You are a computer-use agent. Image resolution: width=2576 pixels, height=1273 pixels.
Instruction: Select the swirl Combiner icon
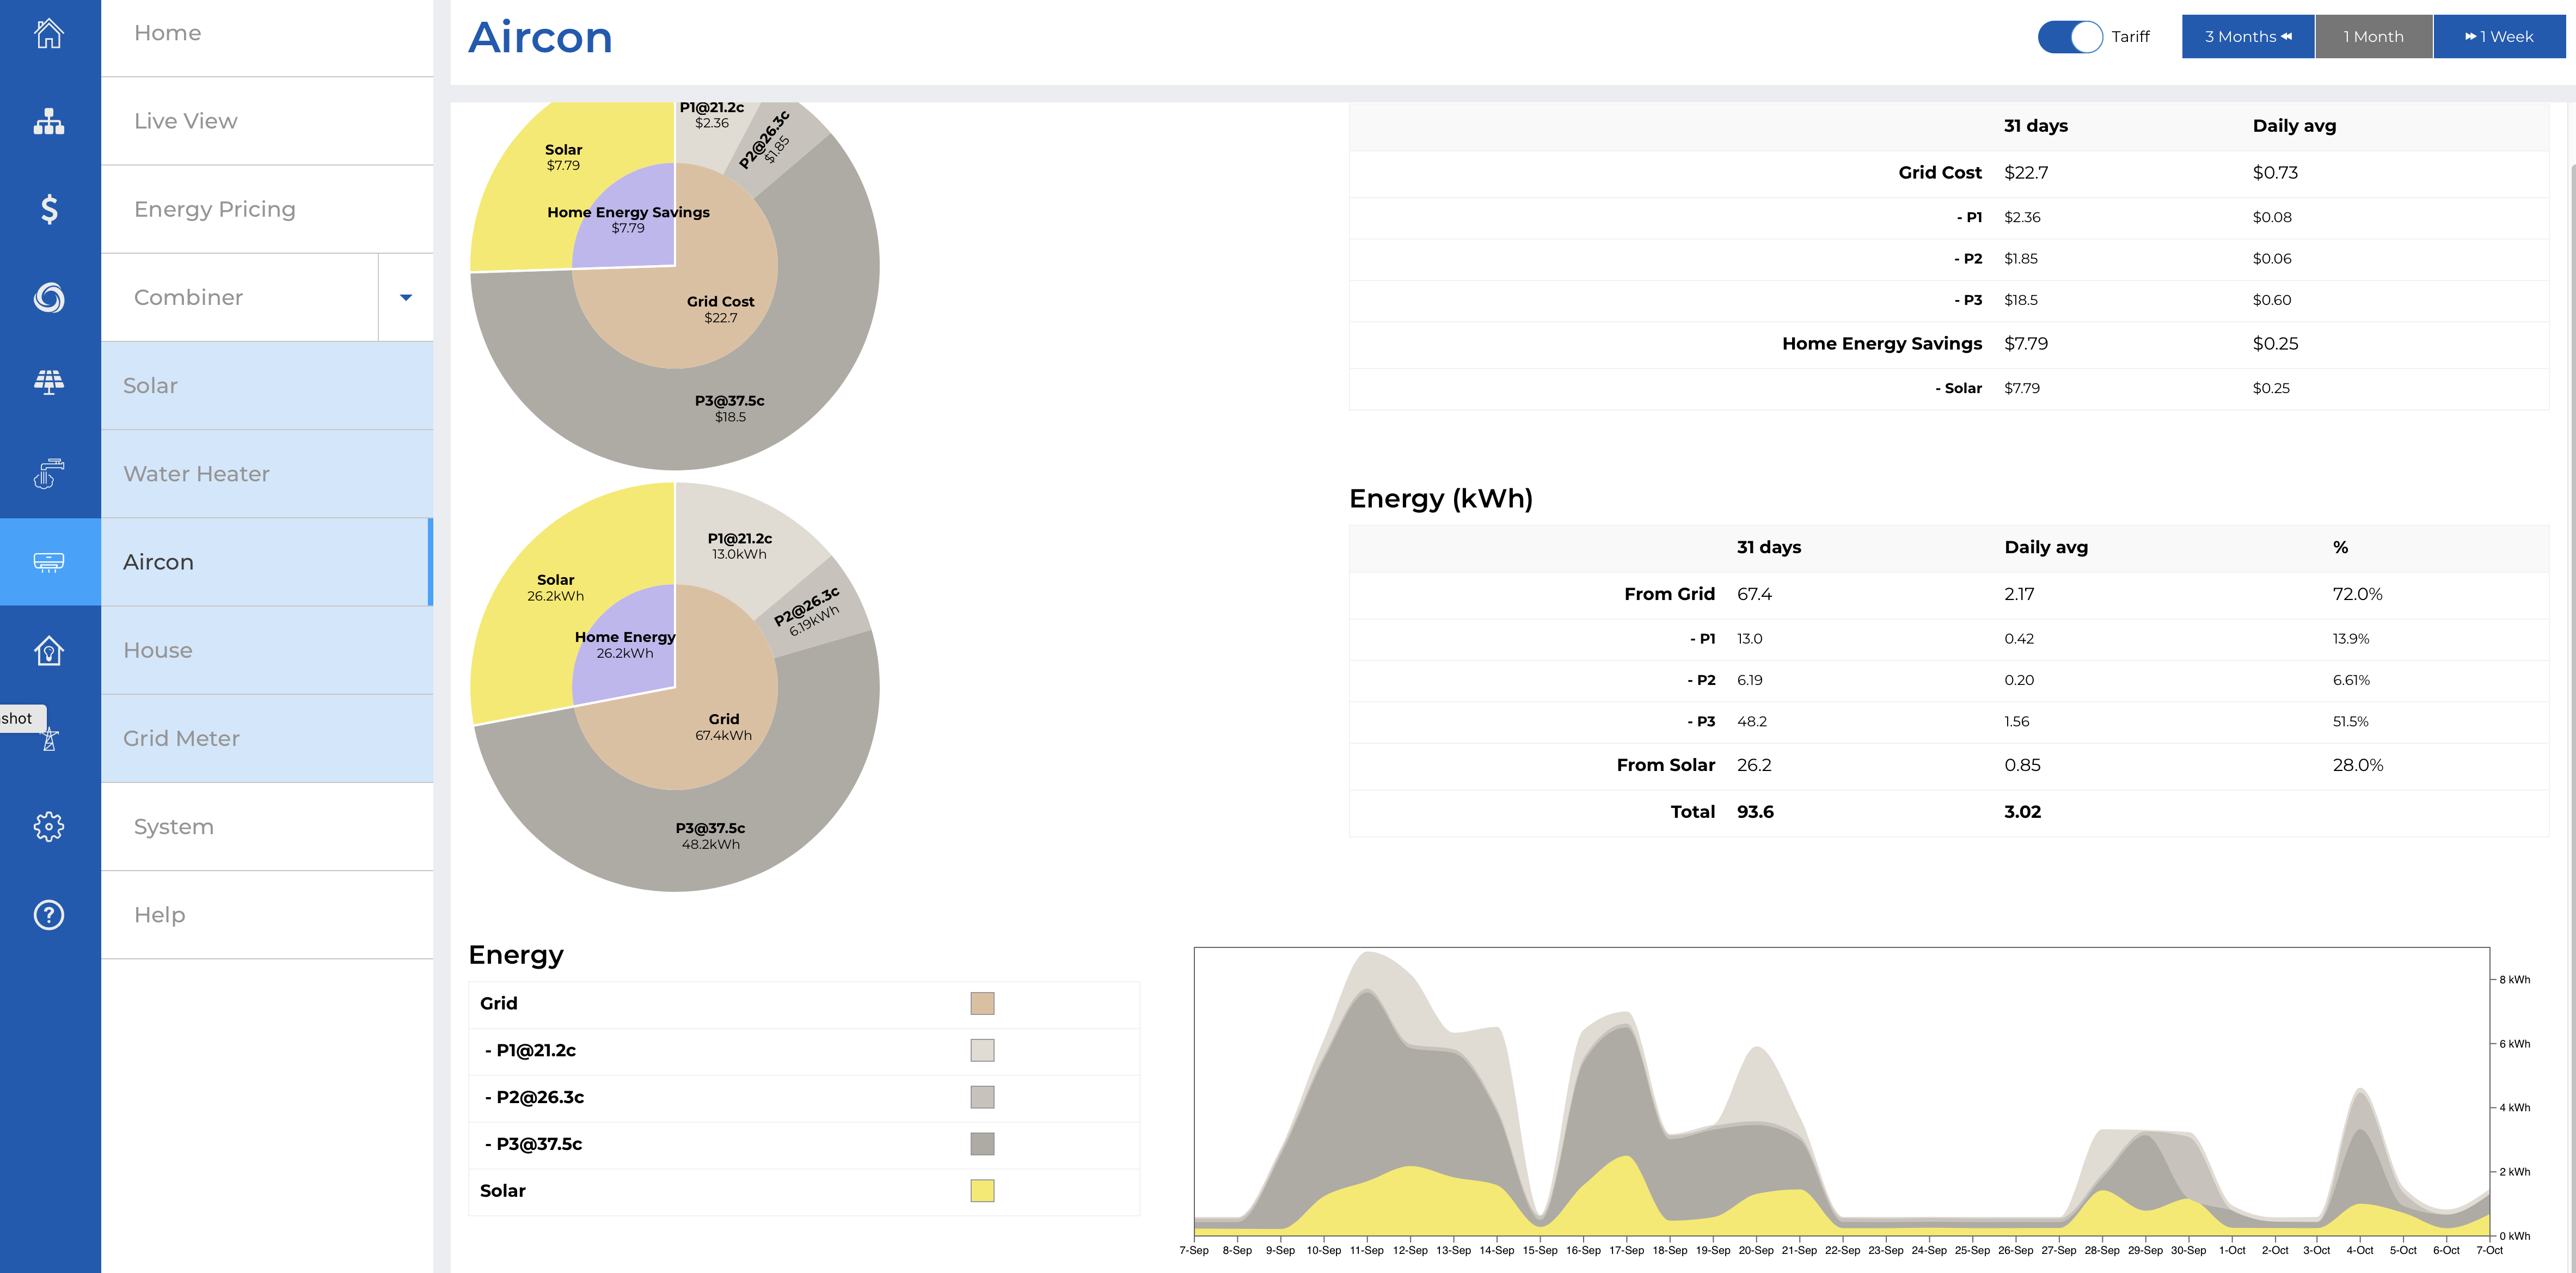pos(49,298)
